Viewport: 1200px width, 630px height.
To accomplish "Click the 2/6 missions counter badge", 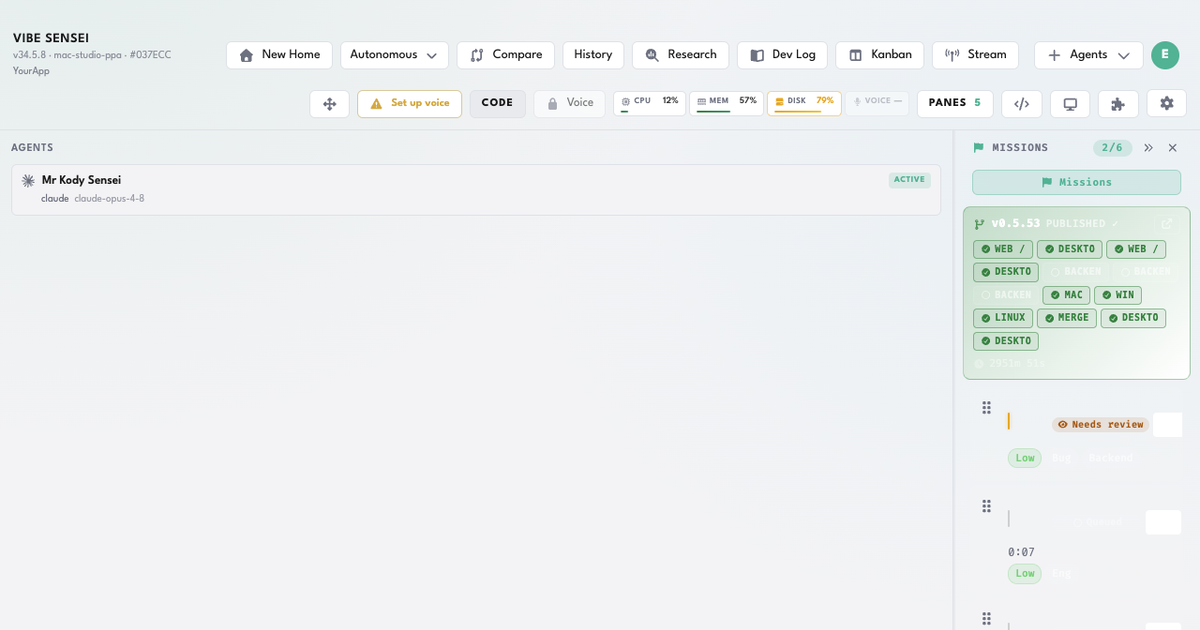I will point(1112,148).
